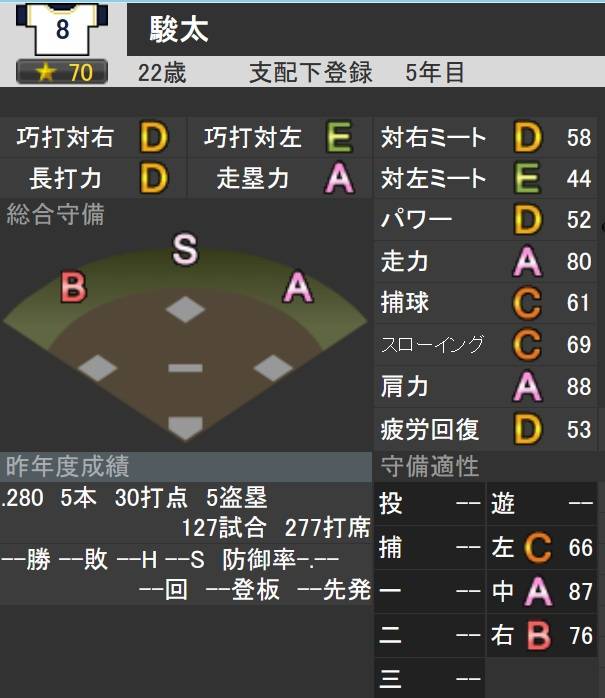
Task: Select the second base marker on the field
Action: click(x=185, y=309)
